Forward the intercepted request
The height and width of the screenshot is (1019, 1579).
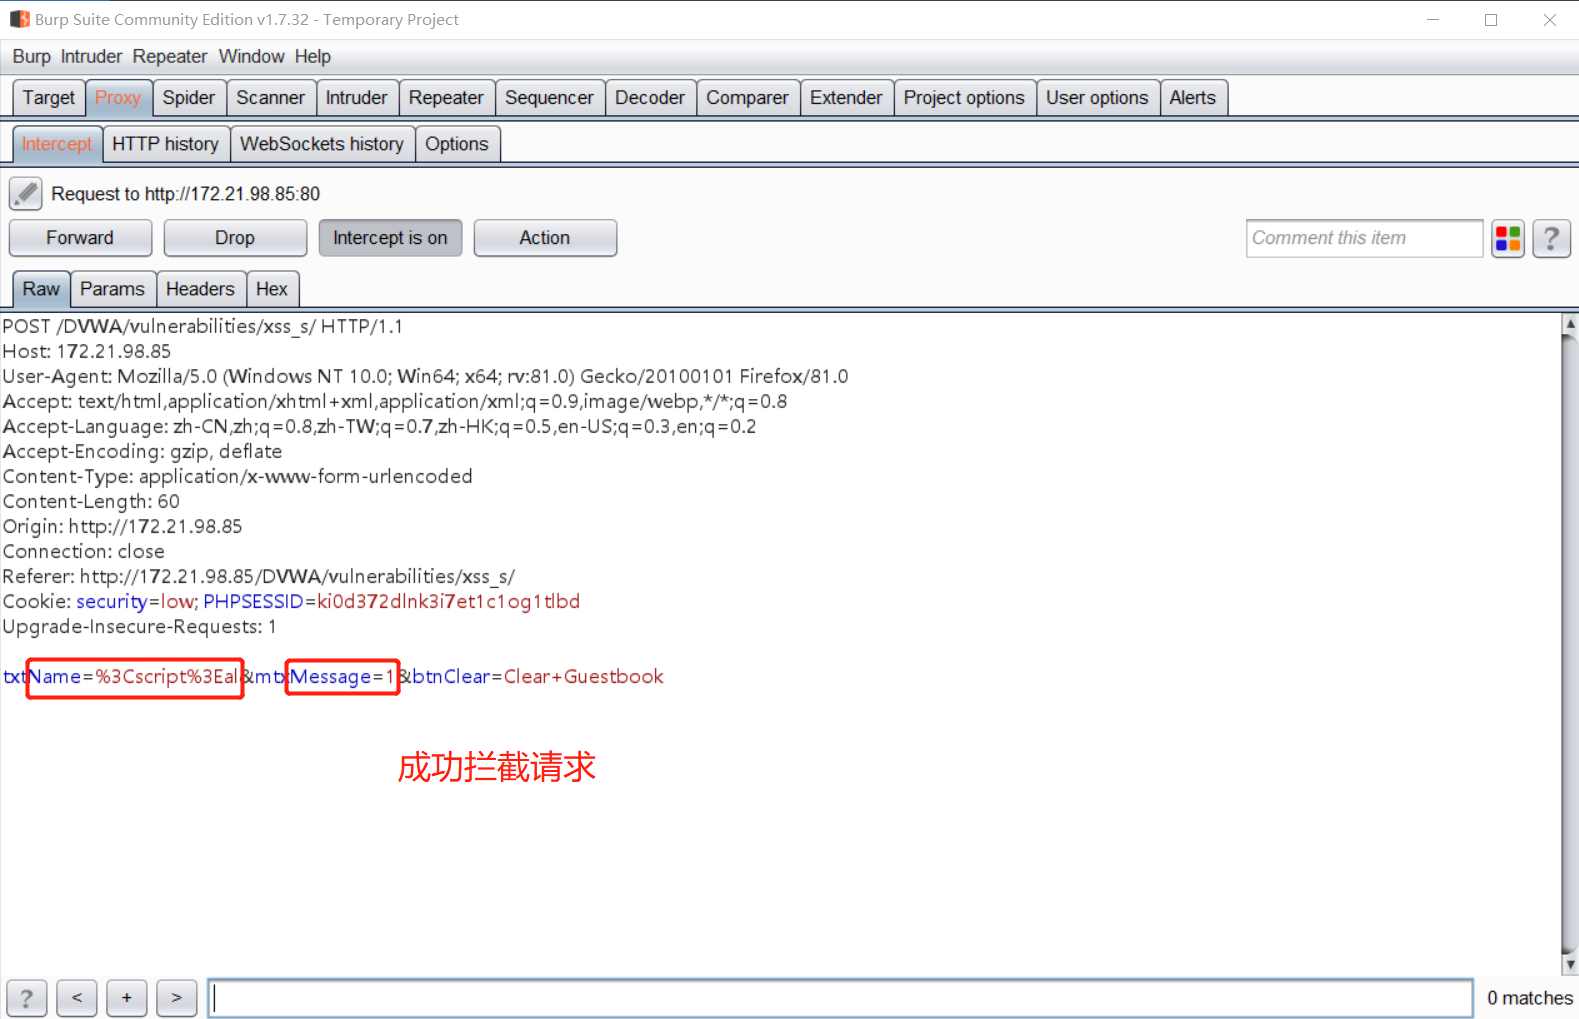(x=80, y=238)
